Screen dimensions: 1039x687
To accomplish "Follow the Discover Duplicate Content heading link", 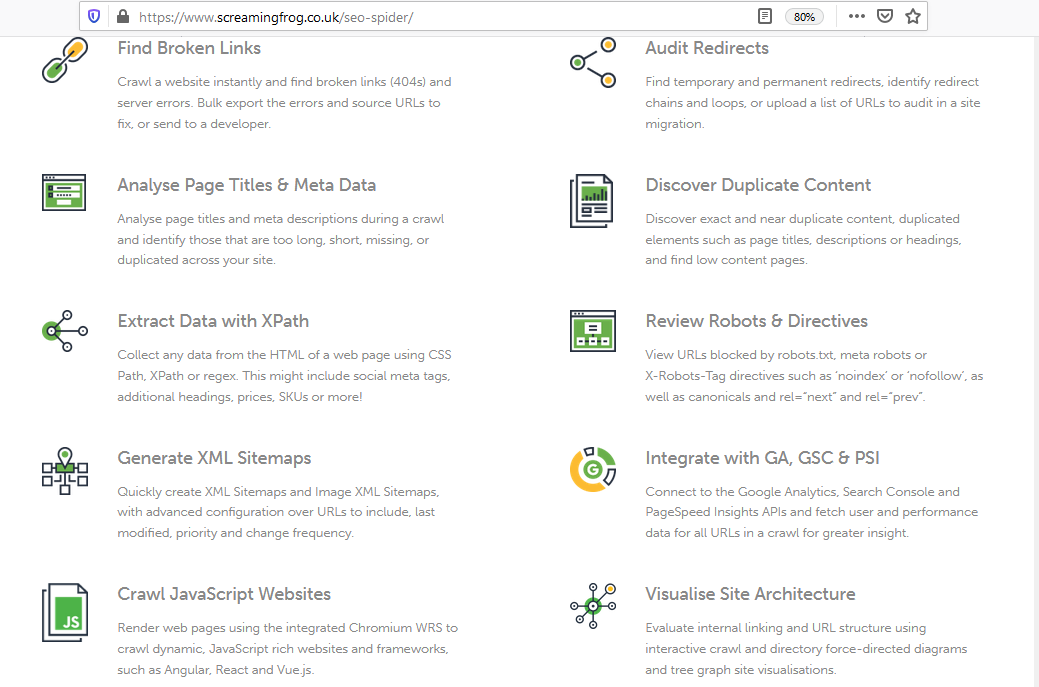I will click(757, 185).
